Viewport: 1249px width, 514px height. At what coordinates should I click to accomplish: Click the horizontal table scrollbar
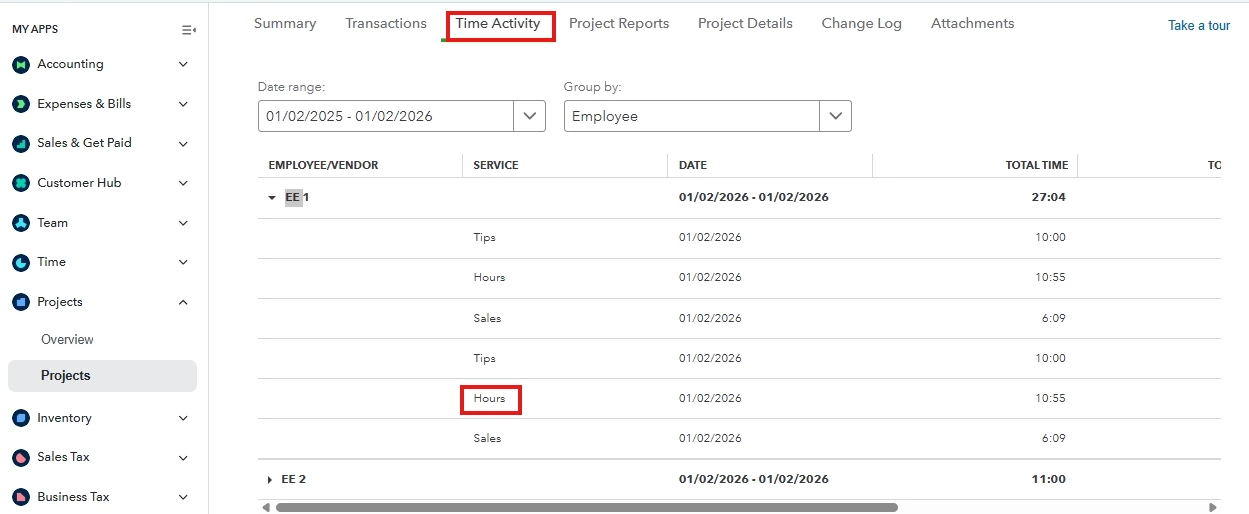click(x=587, y=507)
